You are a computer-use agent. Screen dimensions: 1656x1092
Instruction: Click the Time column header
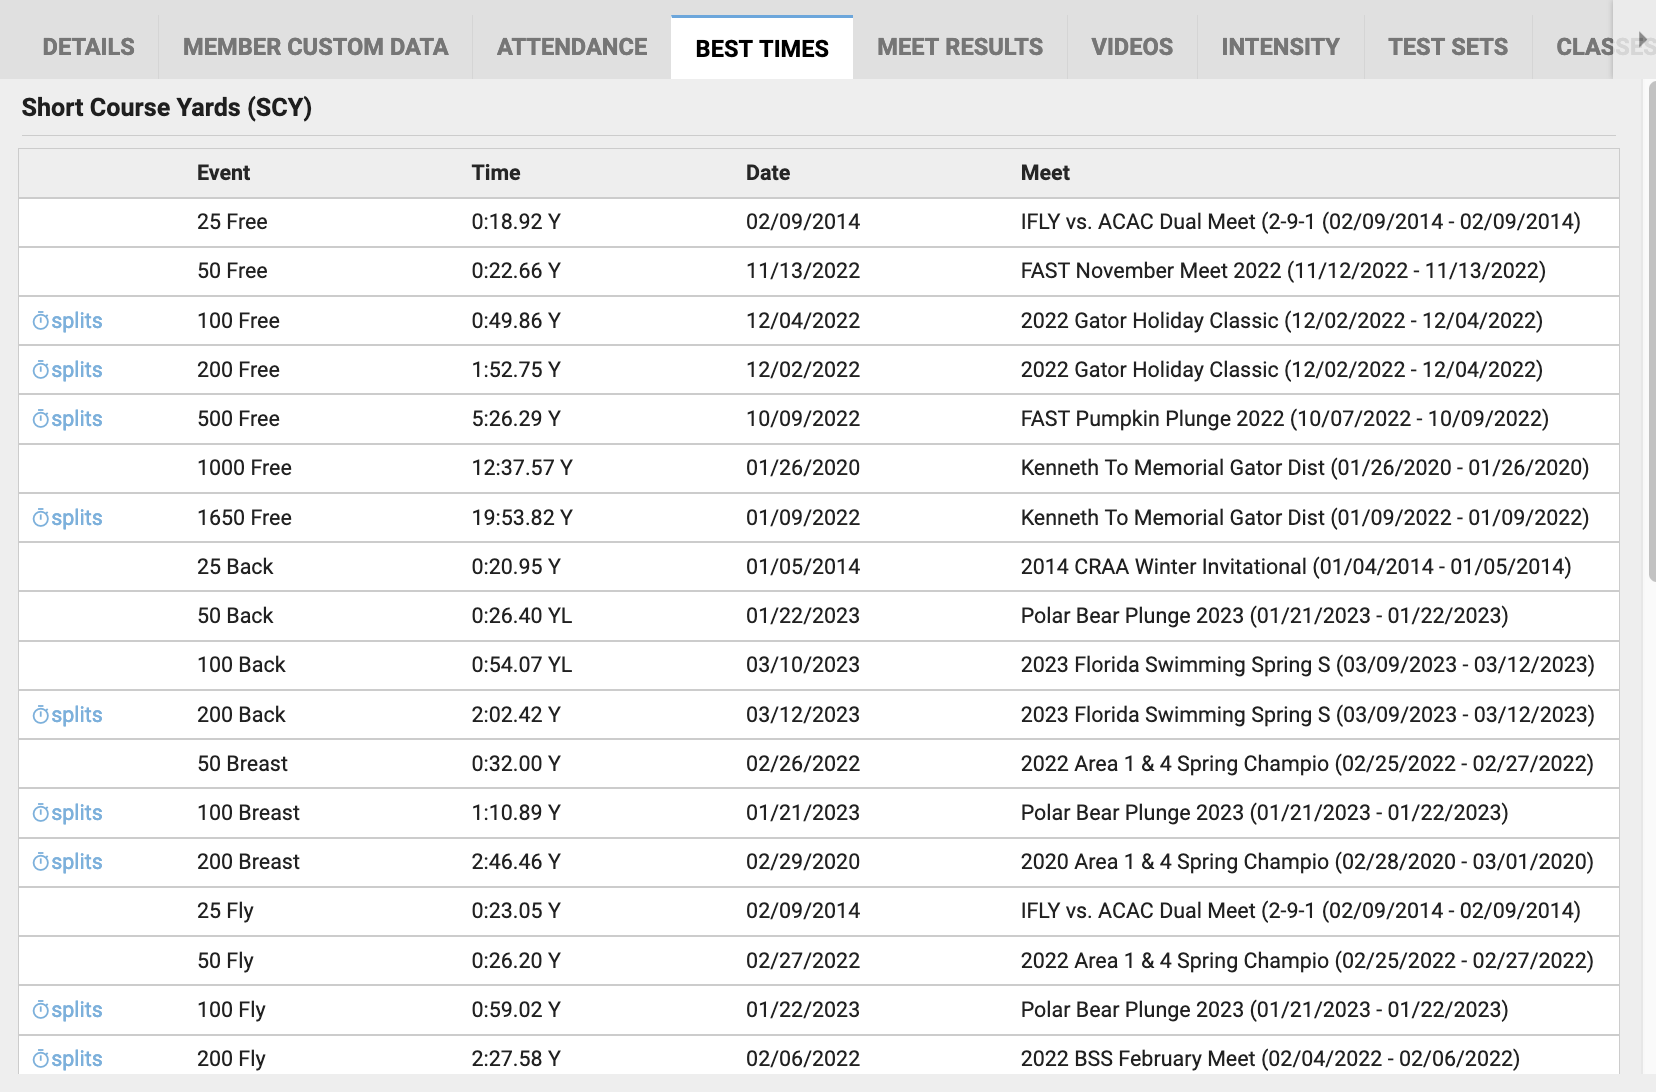coord(496,173)
